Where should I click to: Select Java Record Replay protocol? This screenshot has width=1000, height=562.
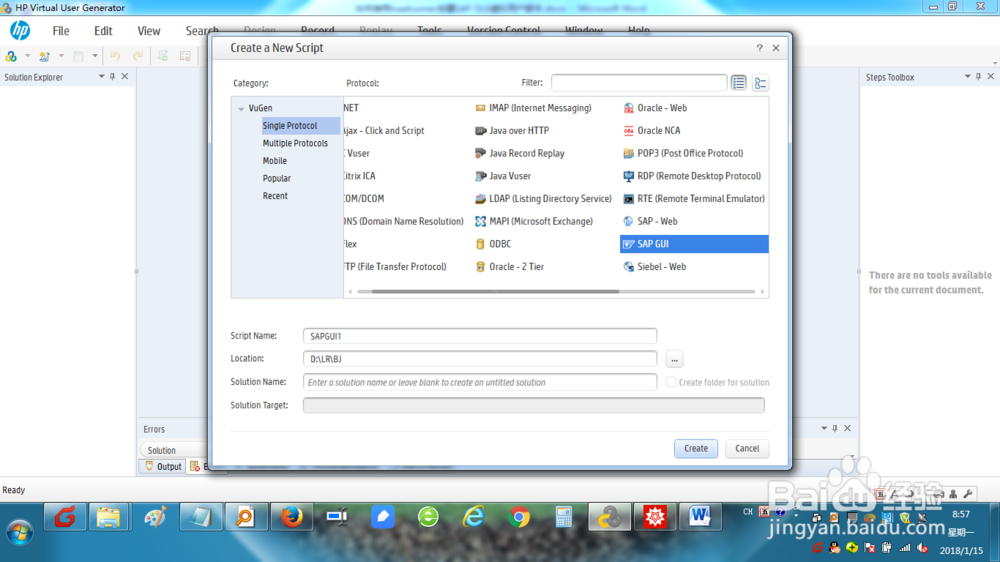[x=520, y=153]
